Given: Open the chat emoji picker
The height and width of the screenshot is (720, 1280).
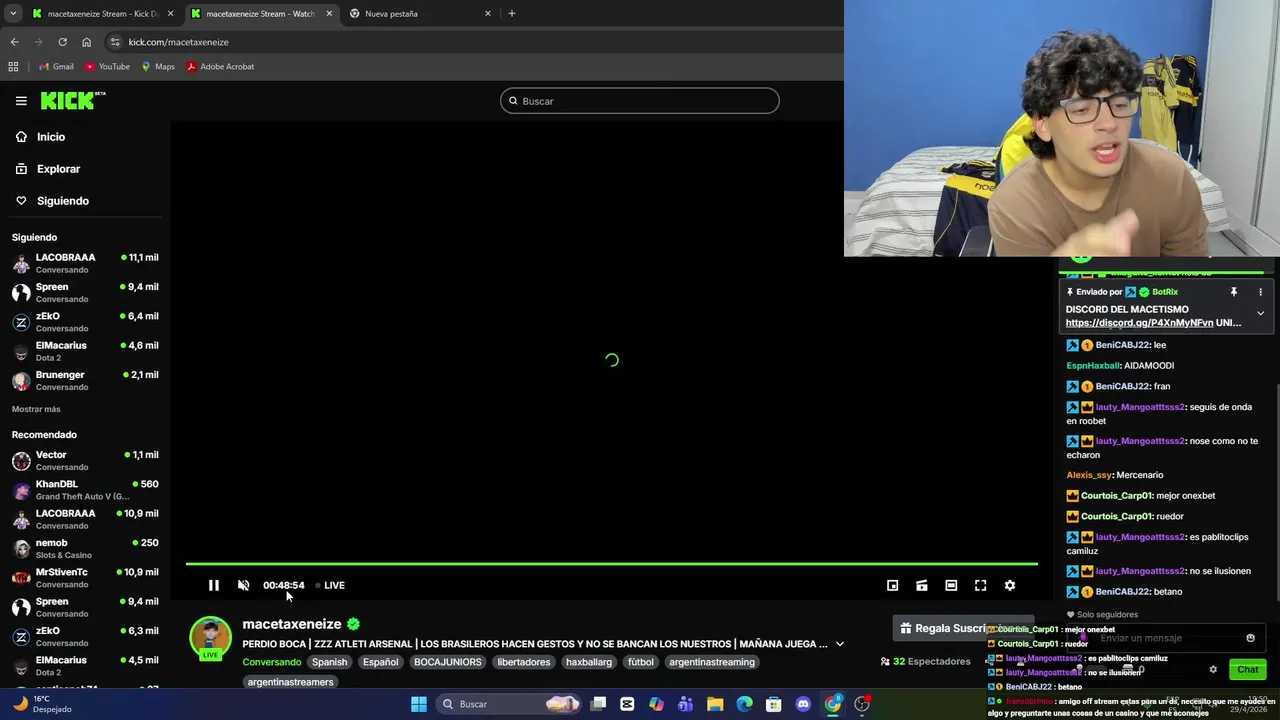Looking at the screenshot, I should (x=1250, y=638).
